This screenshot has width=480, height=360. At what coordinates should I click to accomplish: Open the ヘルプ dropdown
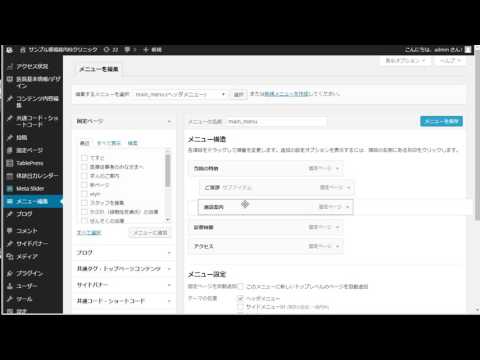click(450, 61)
